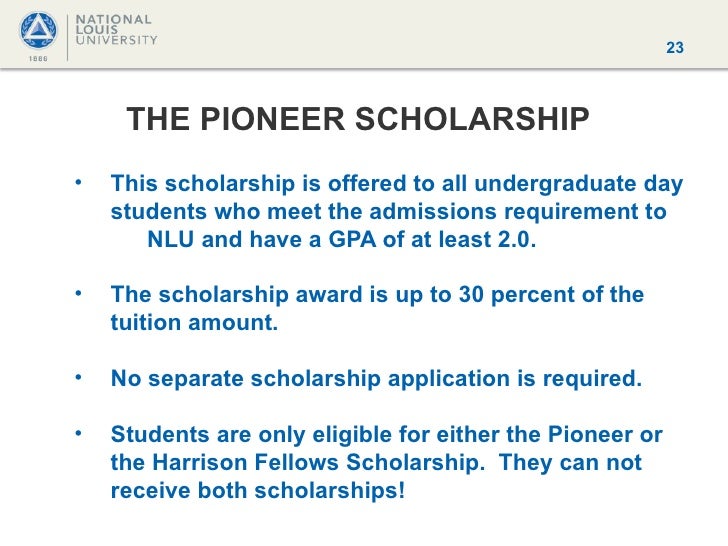Click the bullet marker before 'No separate'
Viewport: 728px width, 546px height.
coord(78,377)
